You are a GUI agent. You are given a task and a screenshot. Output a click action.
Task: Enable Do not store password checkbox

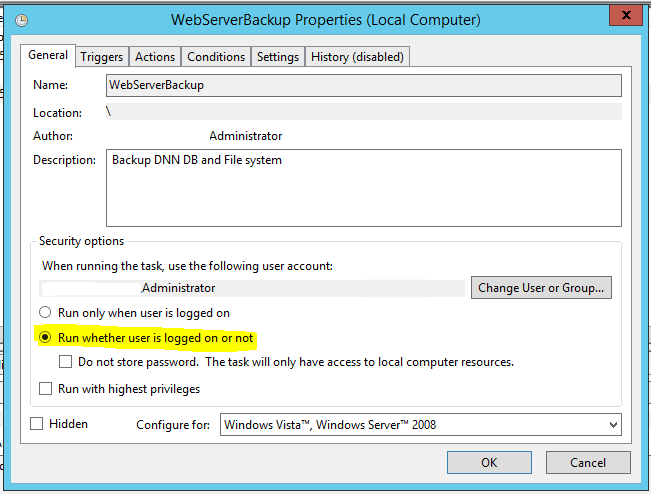tap(65, 362)
